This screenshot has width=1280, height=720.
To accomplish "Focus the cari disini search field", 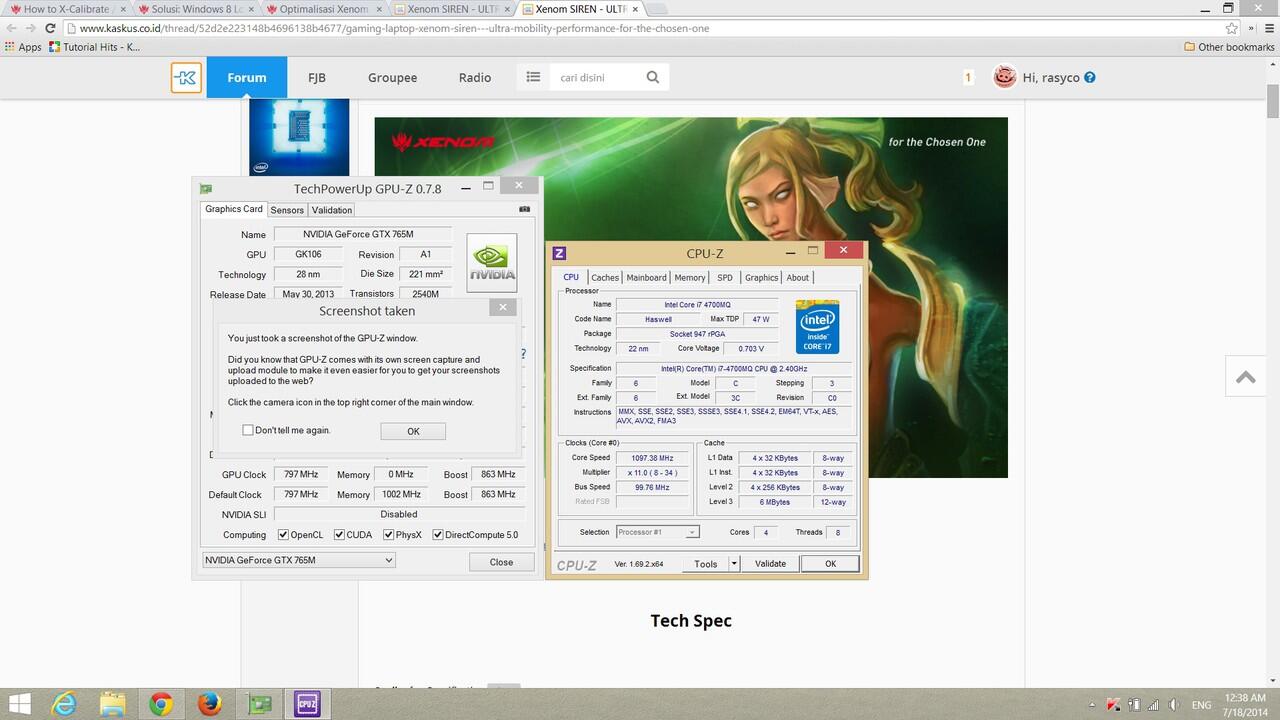I will (598, 77).
